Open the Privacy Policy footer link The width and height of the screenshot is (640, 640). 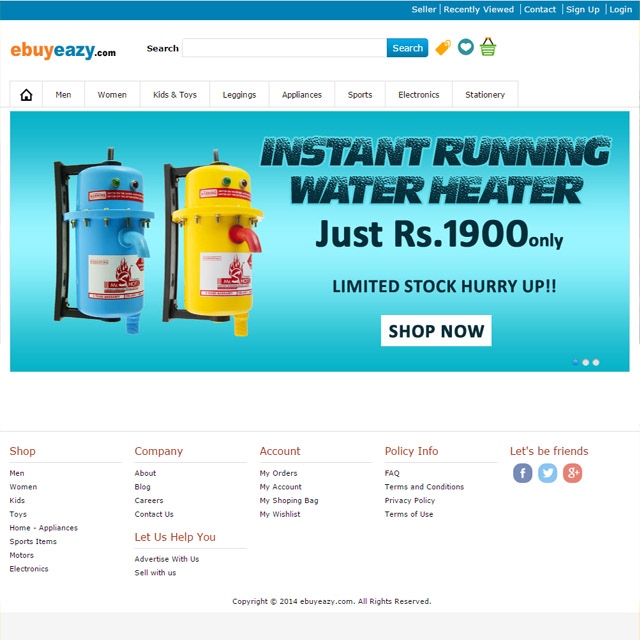[409, 500]
